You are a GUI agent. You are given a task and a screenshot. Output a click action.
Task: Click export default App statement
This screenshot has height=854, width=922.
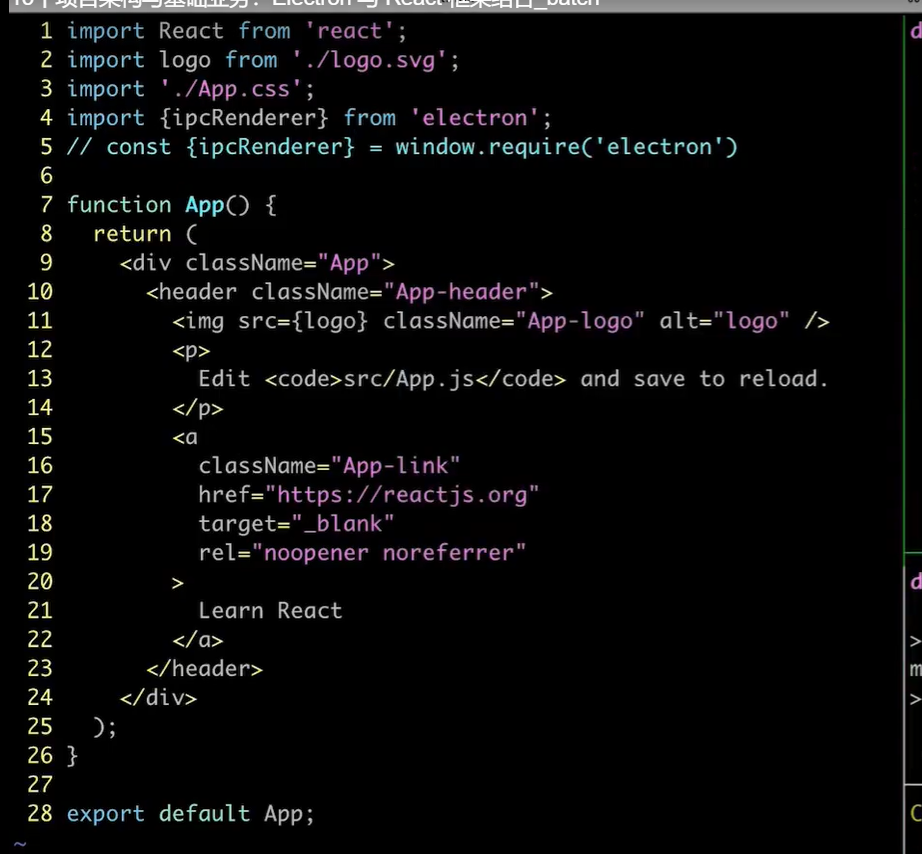coord(190,814)
